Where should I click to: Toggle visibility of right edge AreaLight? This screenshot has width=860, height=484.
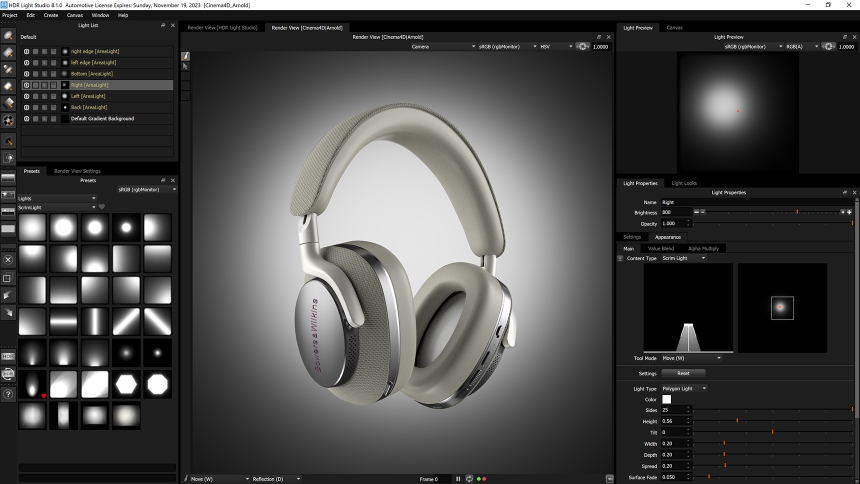click(26, 51)
